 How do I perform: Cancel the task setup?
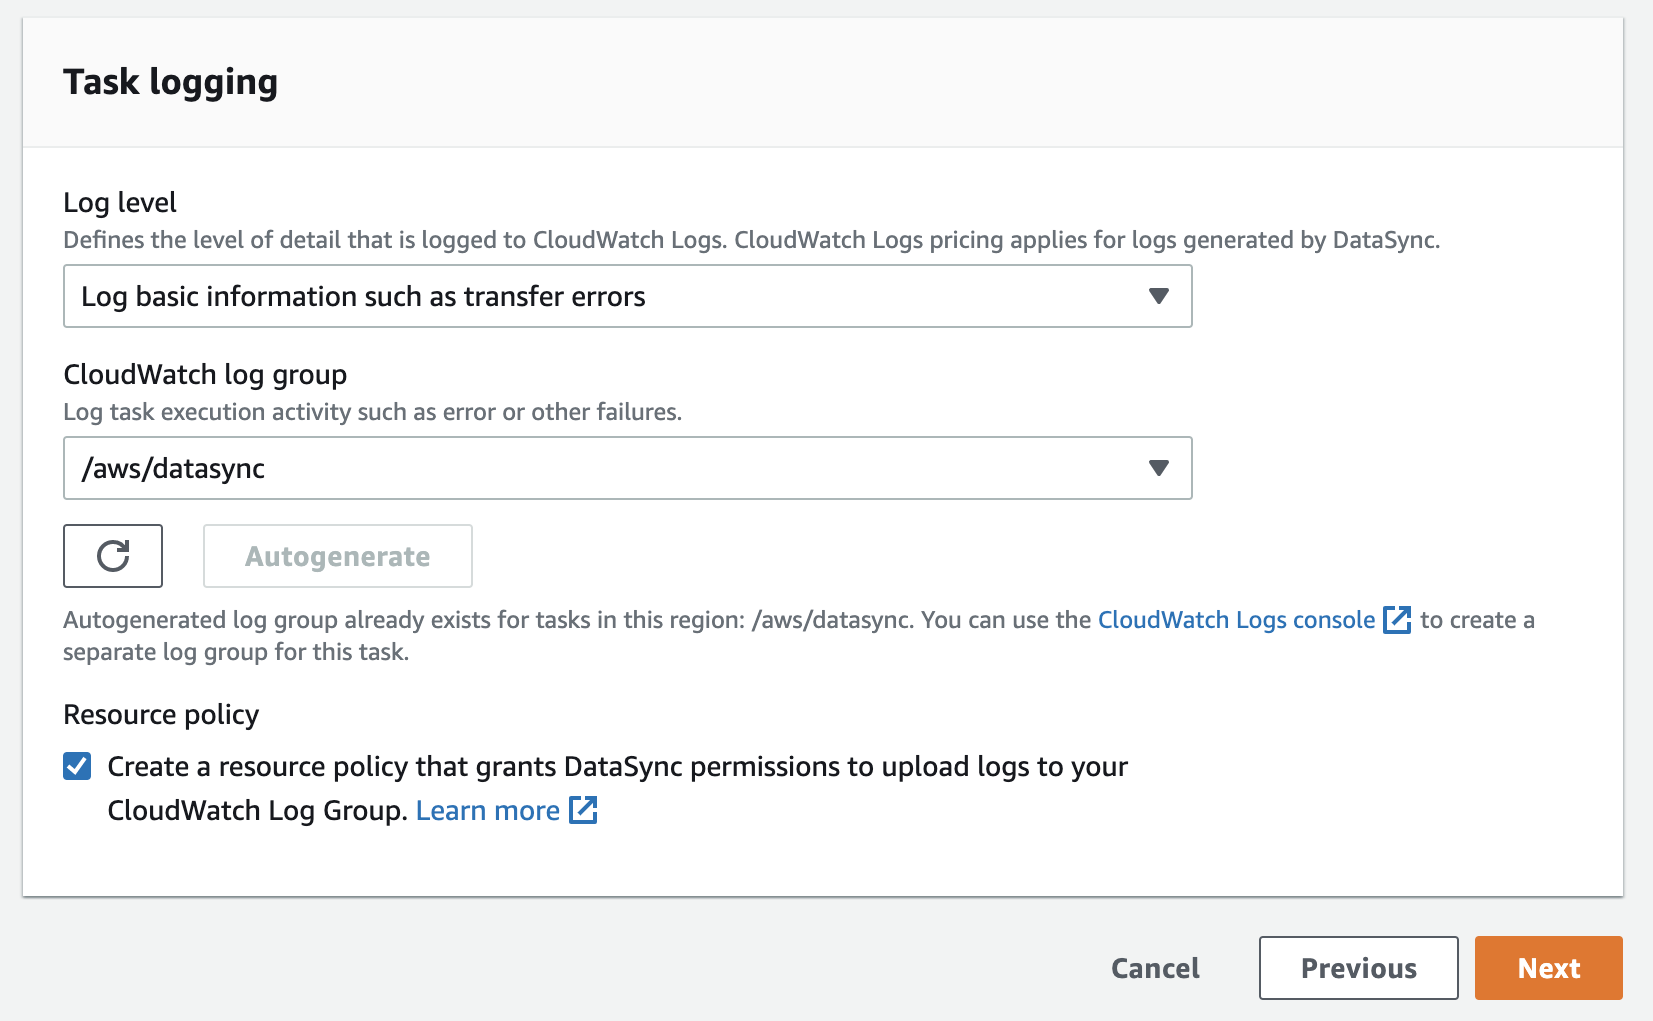pyautogui.click(x=1155, y=968)
